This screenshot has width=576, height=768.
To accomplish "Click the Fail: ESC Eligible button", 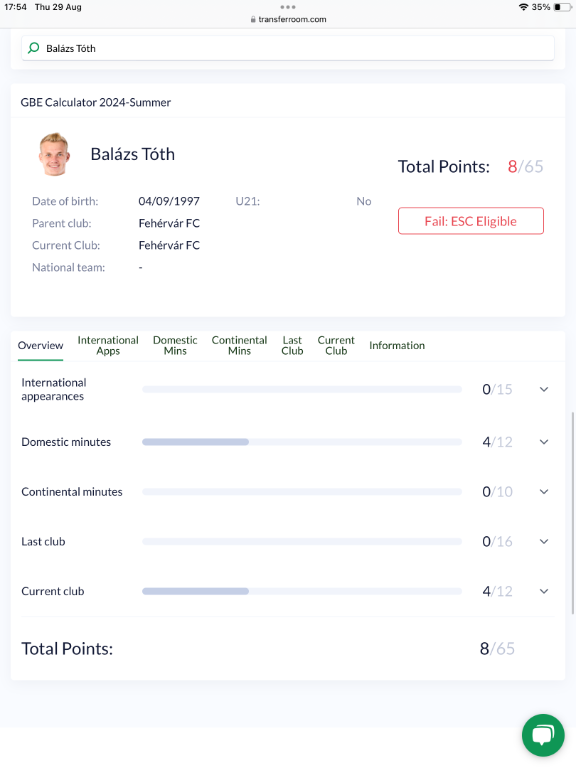I will [471, 221].
